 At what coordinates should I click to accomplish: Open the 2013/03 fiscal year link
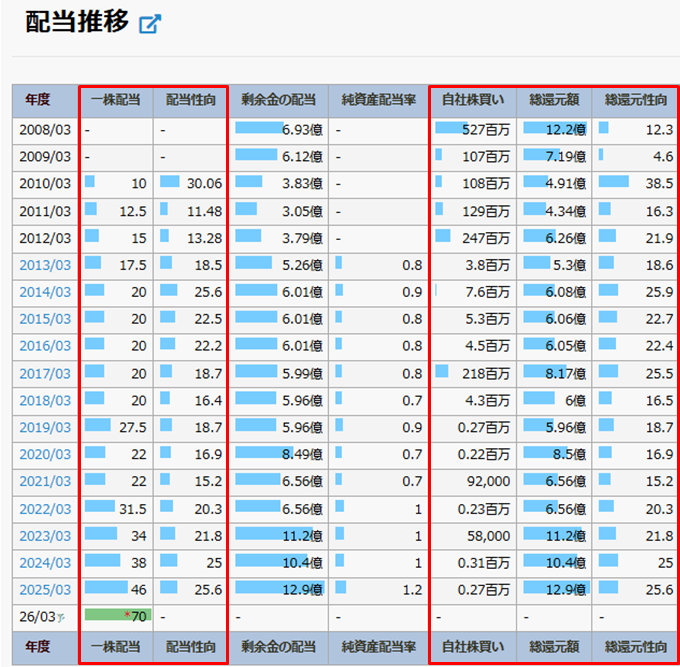[47, 265]
